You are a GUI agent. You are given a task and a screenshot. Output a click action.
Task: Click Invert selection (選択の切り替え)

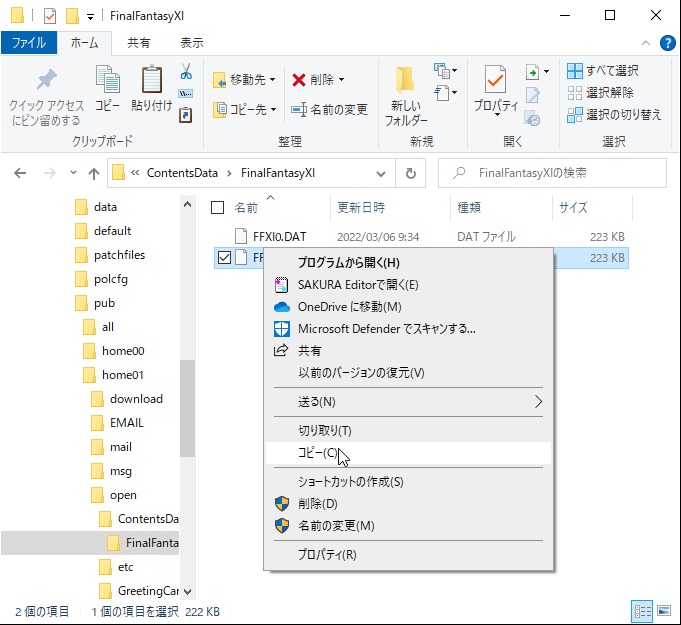[x=614, y=115]
